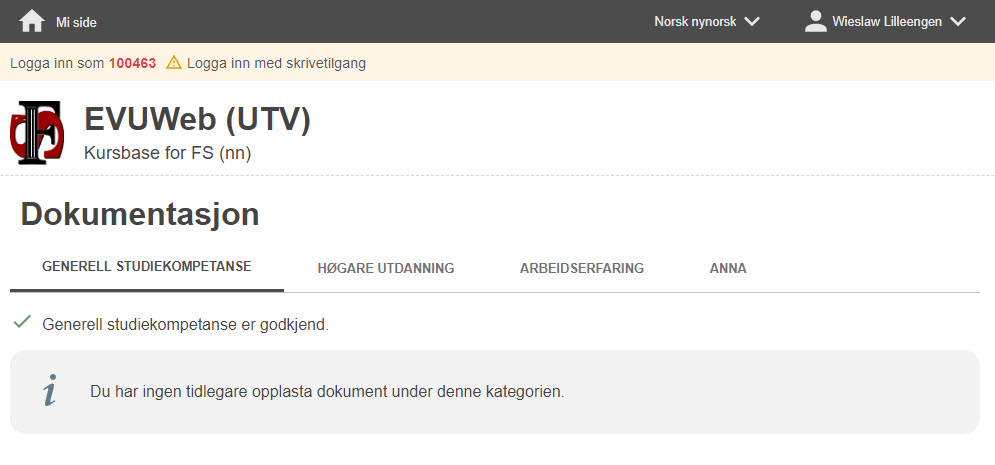Open the Norsk nynorsk language dropdown
The height and width of the screenshot is (465, 995).
click(707, 22)
